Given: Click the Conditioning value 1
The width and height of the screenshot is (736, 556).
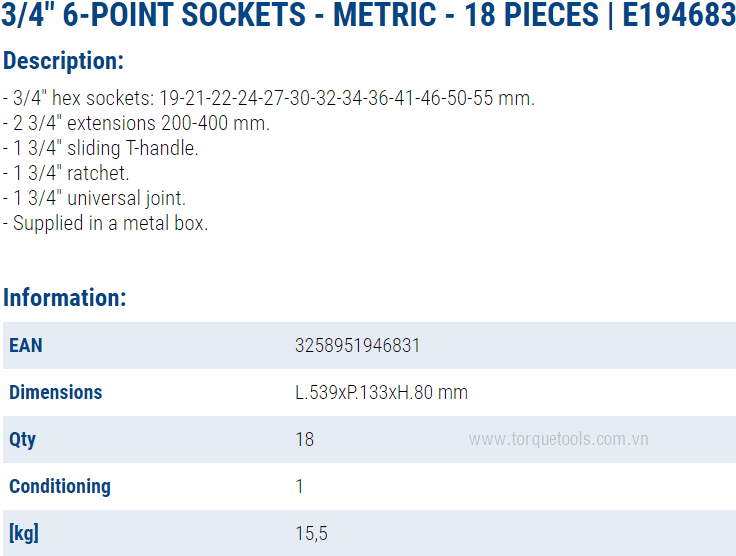Looking at the screenshot, I should pos(299,486).
